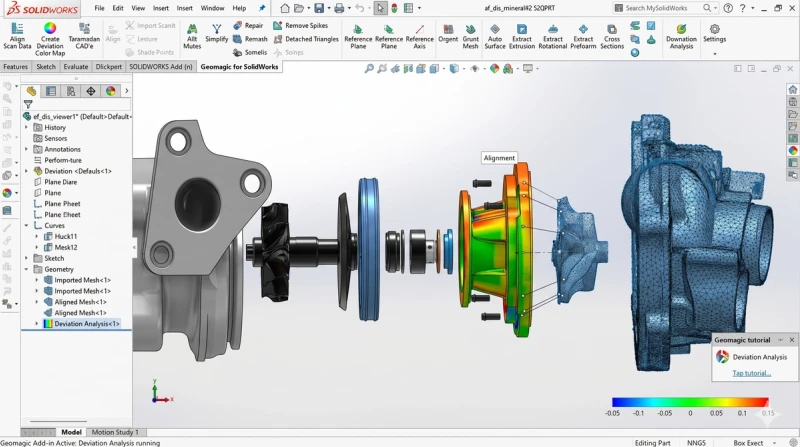The height and width of the screenshot is (447, 800).
Task: Click the Align Scan Data tool
Action: coord(17,36)
